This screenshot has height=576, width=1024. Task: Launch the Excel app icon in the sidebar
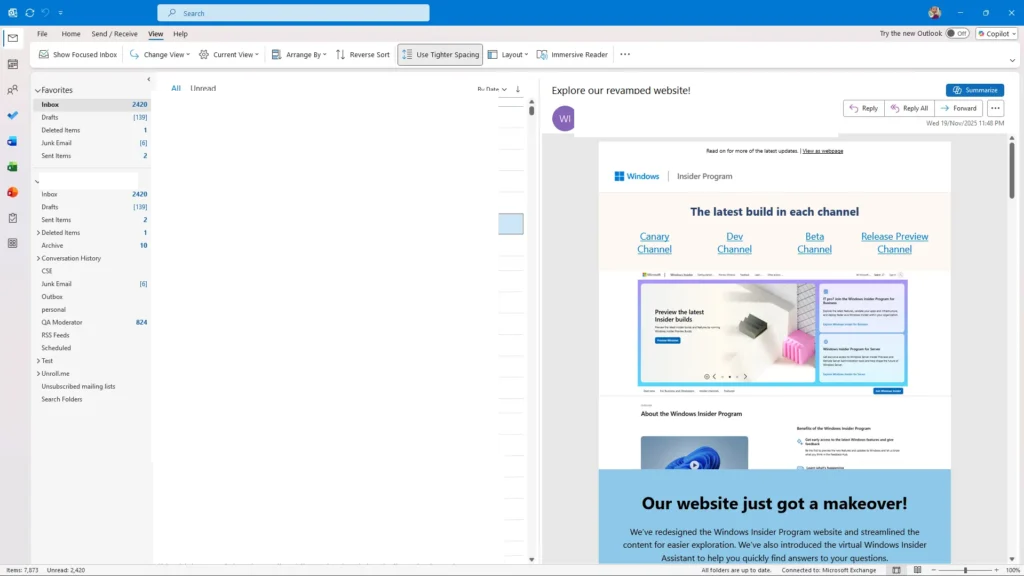pyautogui.click(x=12, y=167)
